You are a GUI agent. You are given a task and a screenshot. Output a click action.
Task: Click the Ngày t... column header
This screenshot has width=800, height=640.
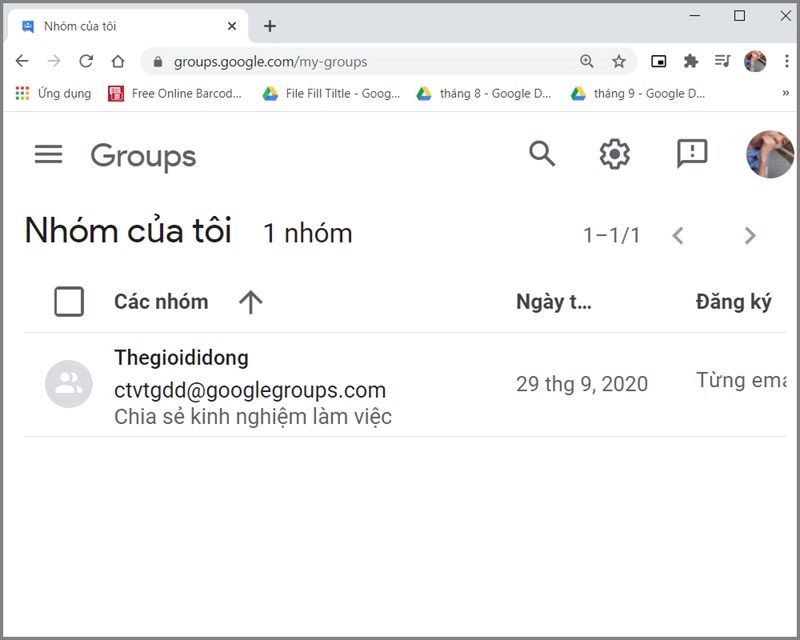(554, 302)
